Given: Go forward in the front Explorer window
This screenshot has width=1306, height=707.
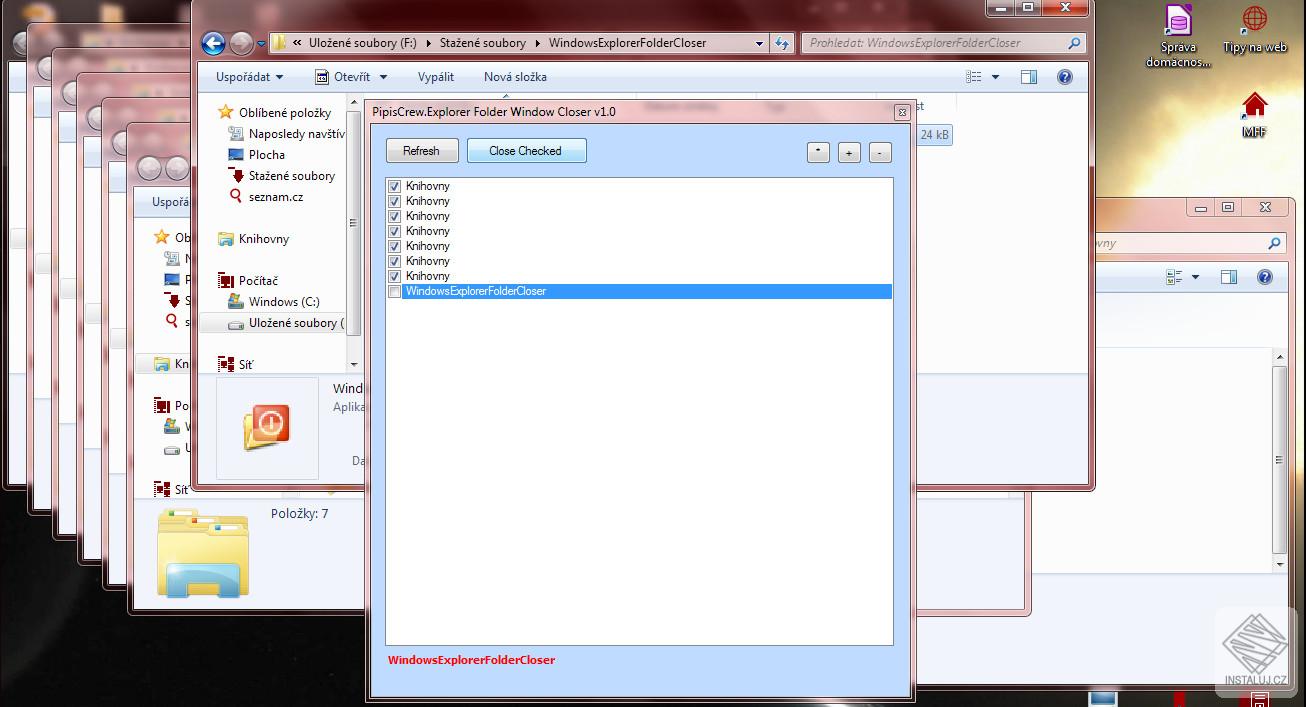Looking at the screenshot, I should 241,43.
